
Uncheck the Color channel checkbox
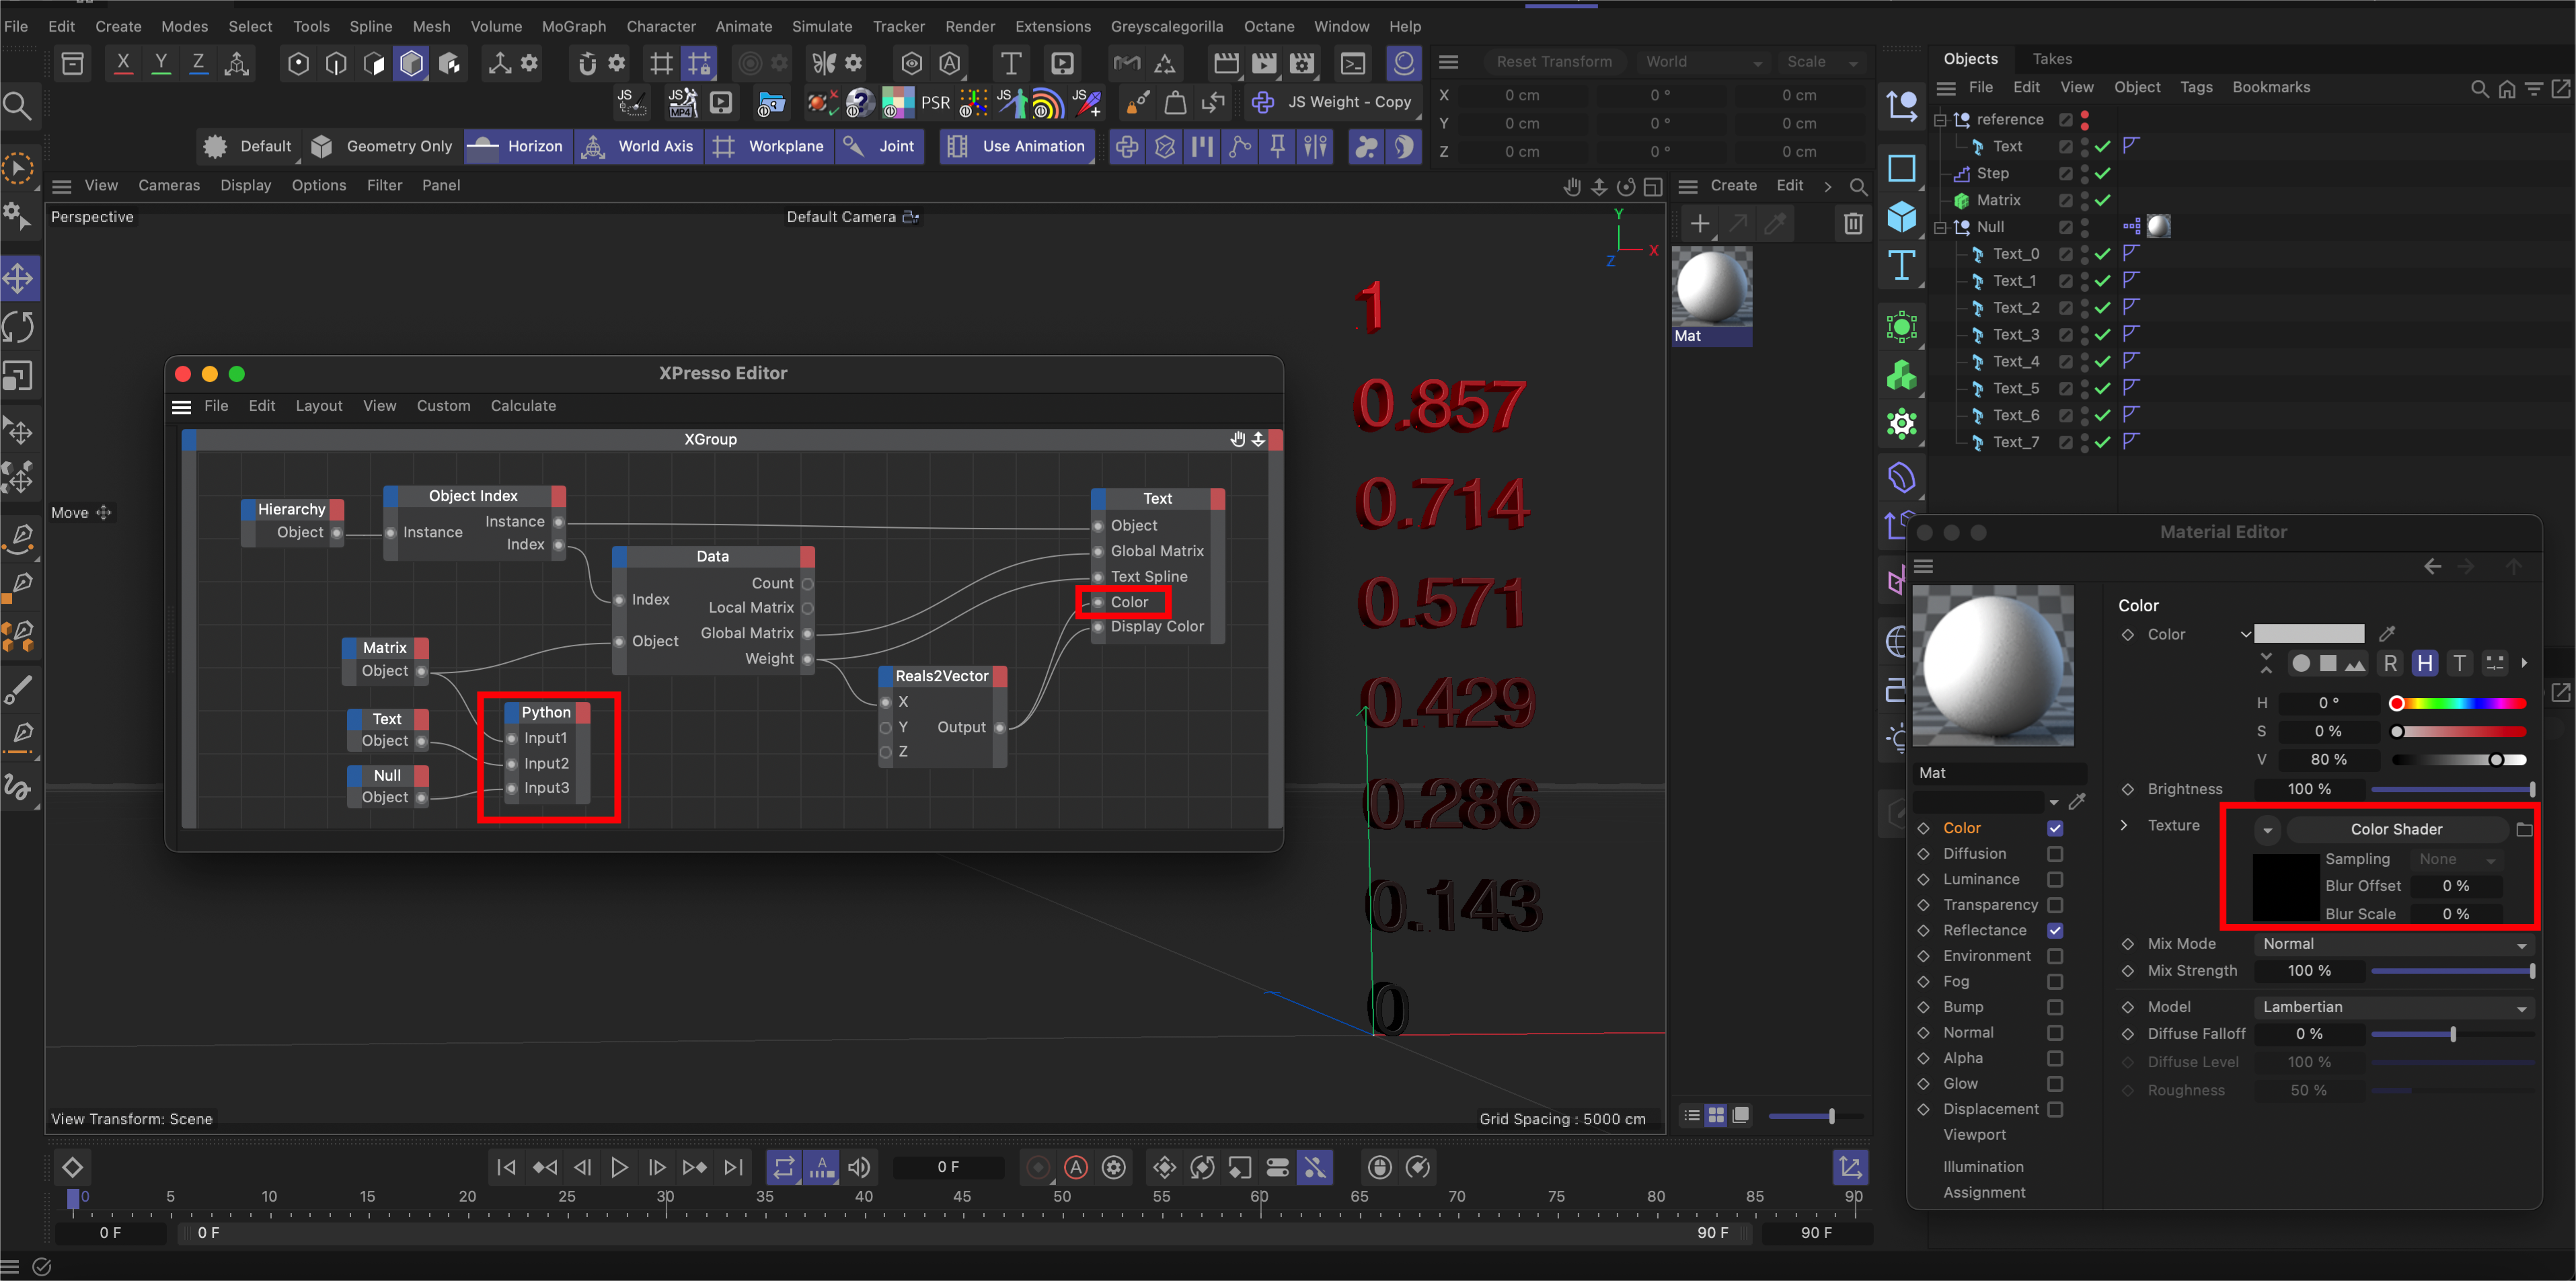coord(2055,828)
